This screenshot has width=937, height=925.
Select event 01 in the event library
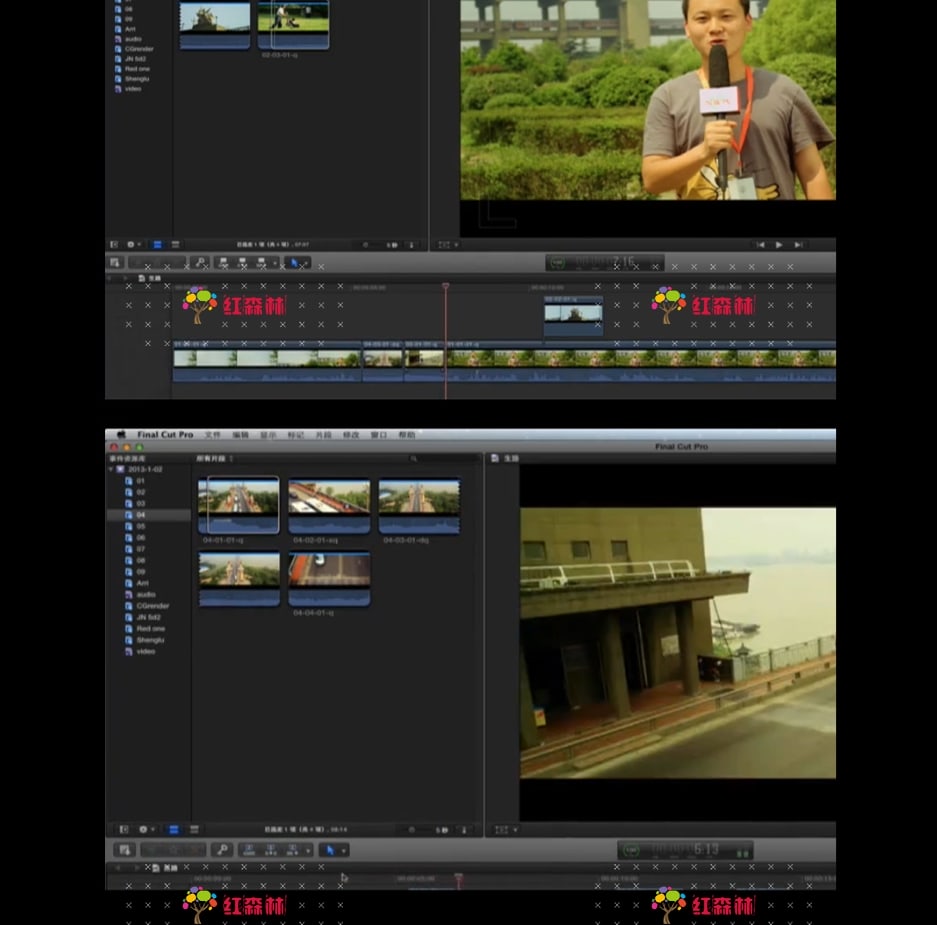click(140, 480)
